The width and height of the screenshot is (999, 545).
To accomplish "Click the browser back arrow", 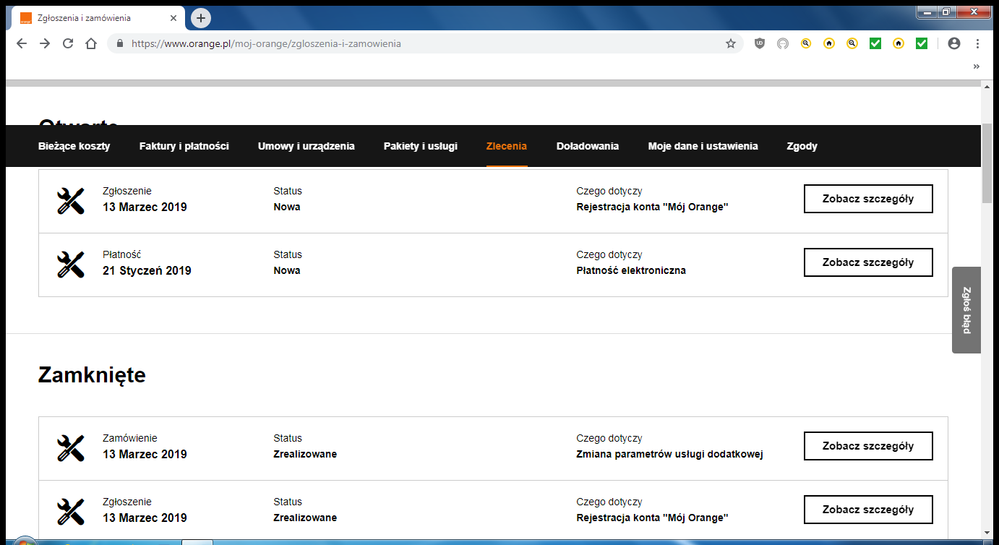I will pyautogui.click(x=21, y=44).
